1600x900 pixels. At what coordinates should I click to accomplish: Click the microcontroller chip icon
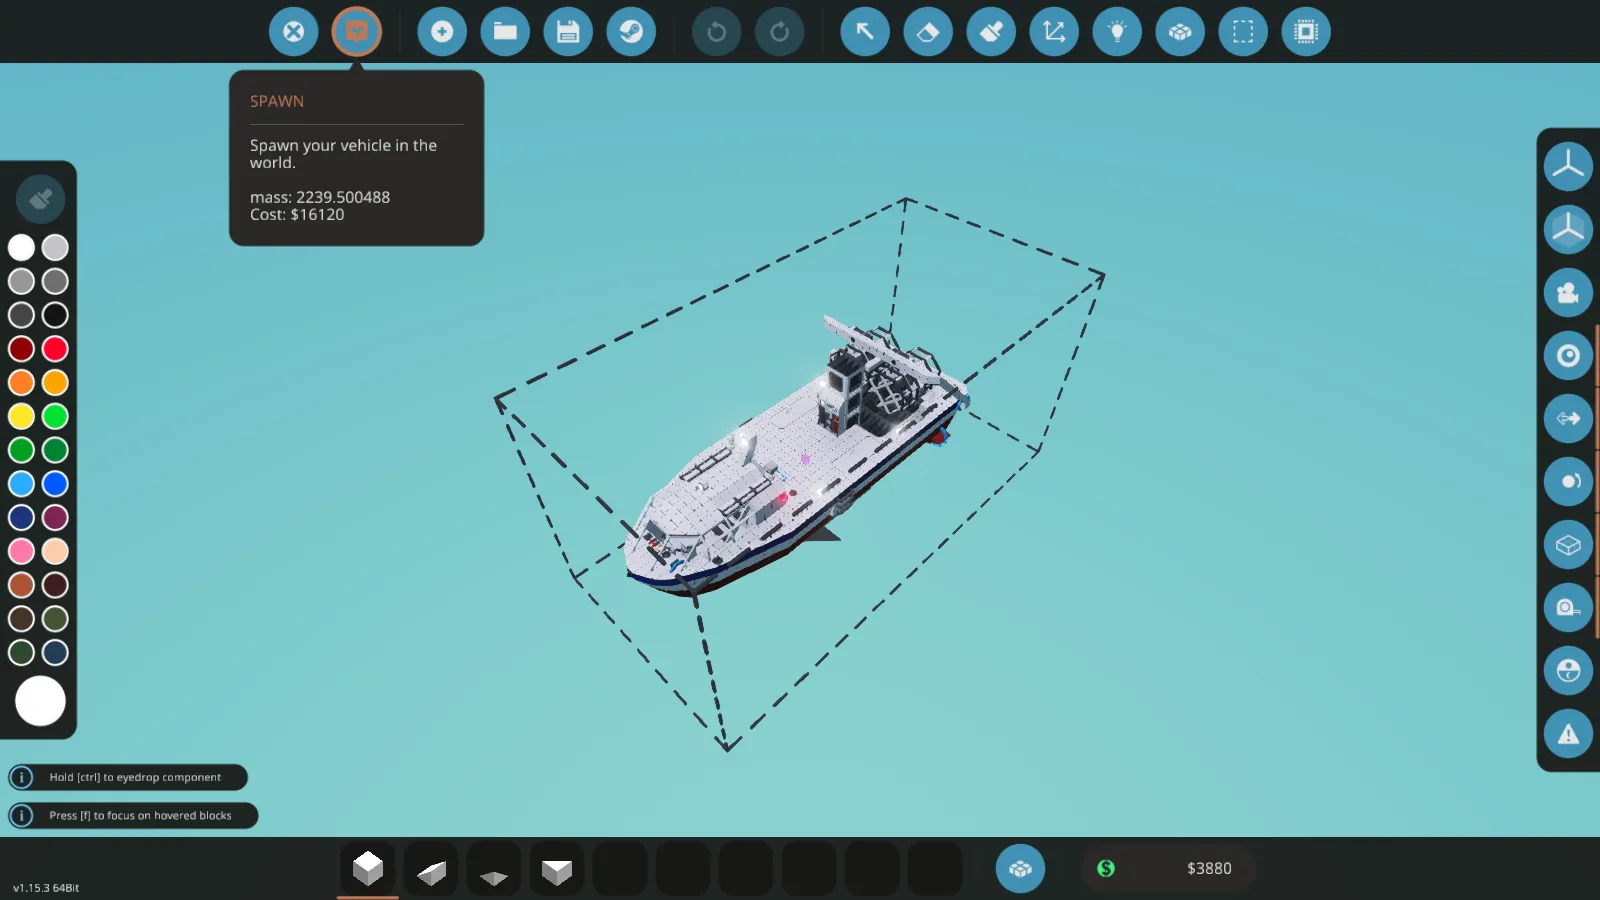[x=1306, y=32]
